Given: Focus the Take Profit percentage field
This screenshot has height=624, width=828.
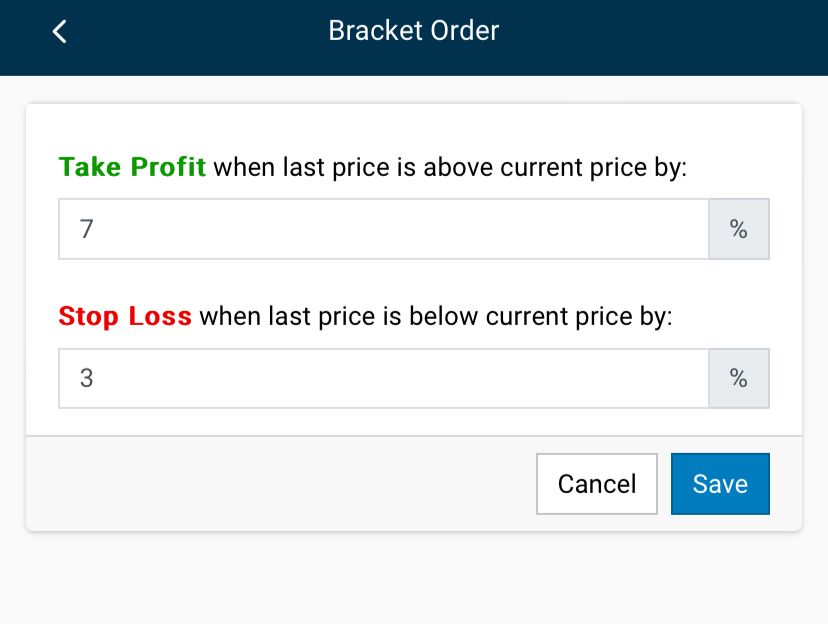Looking at the screenshot, I should click(383, 229).
